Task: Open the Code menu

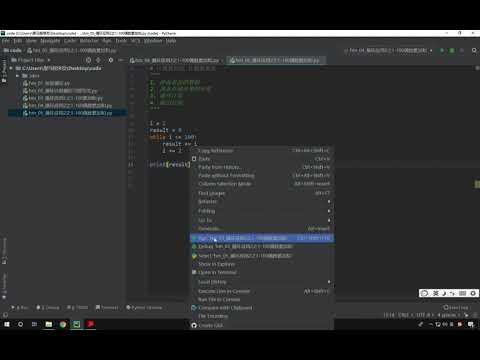Action: [x=70, y=41]
